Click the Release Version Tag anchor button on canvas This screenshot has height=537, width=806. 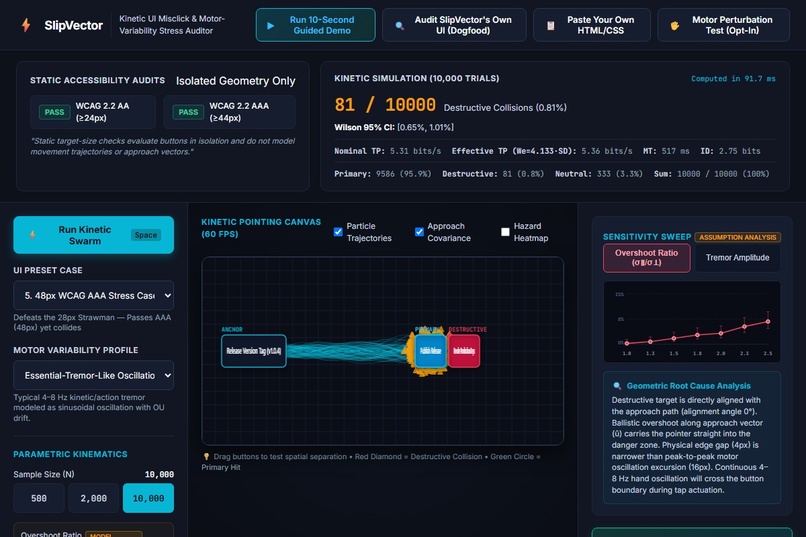click(x=253, y=351)
